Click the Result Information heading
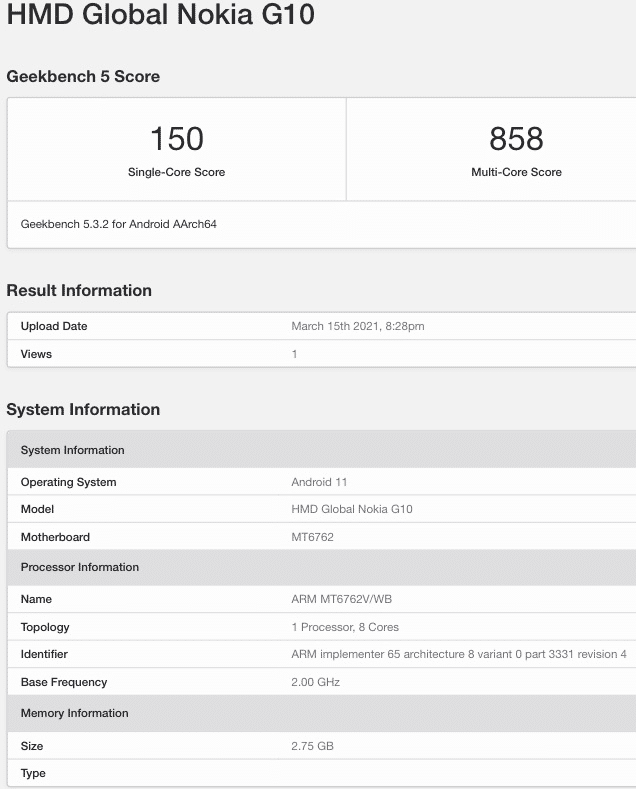 tap(79, 290)
